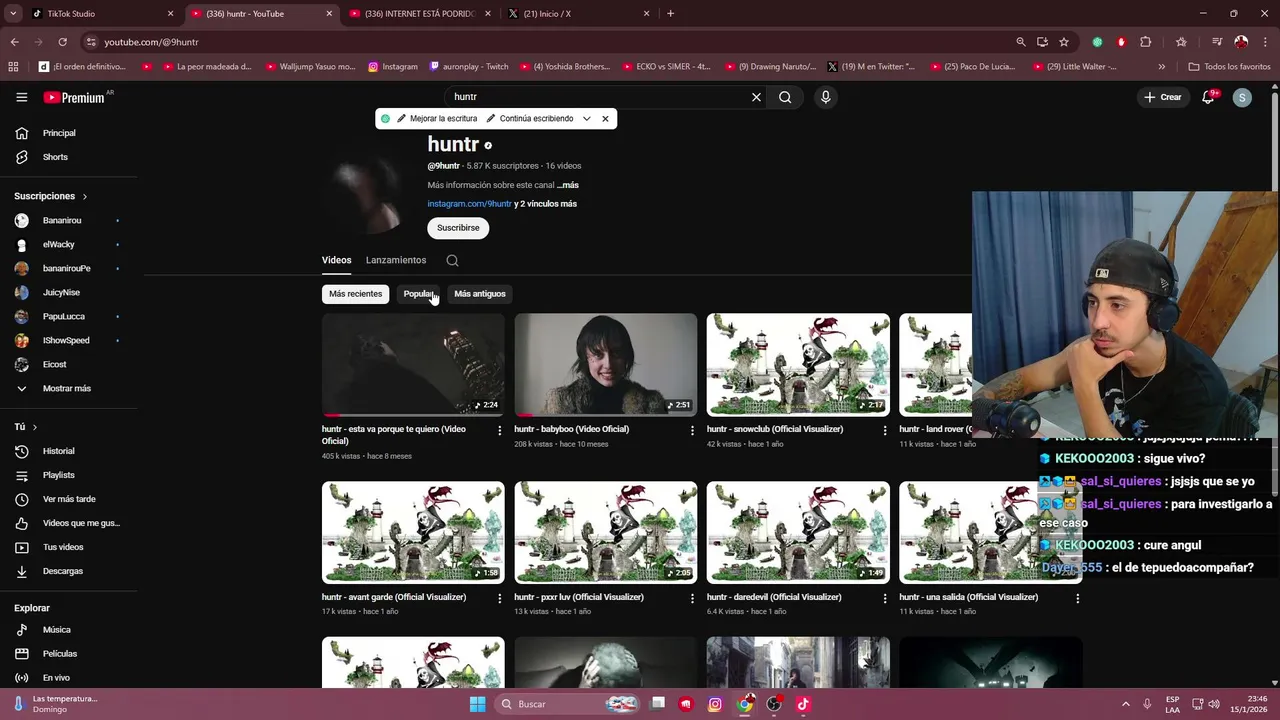Search within the huntr channel
This screenshot has width=1280, height=720.
(452, 260)
